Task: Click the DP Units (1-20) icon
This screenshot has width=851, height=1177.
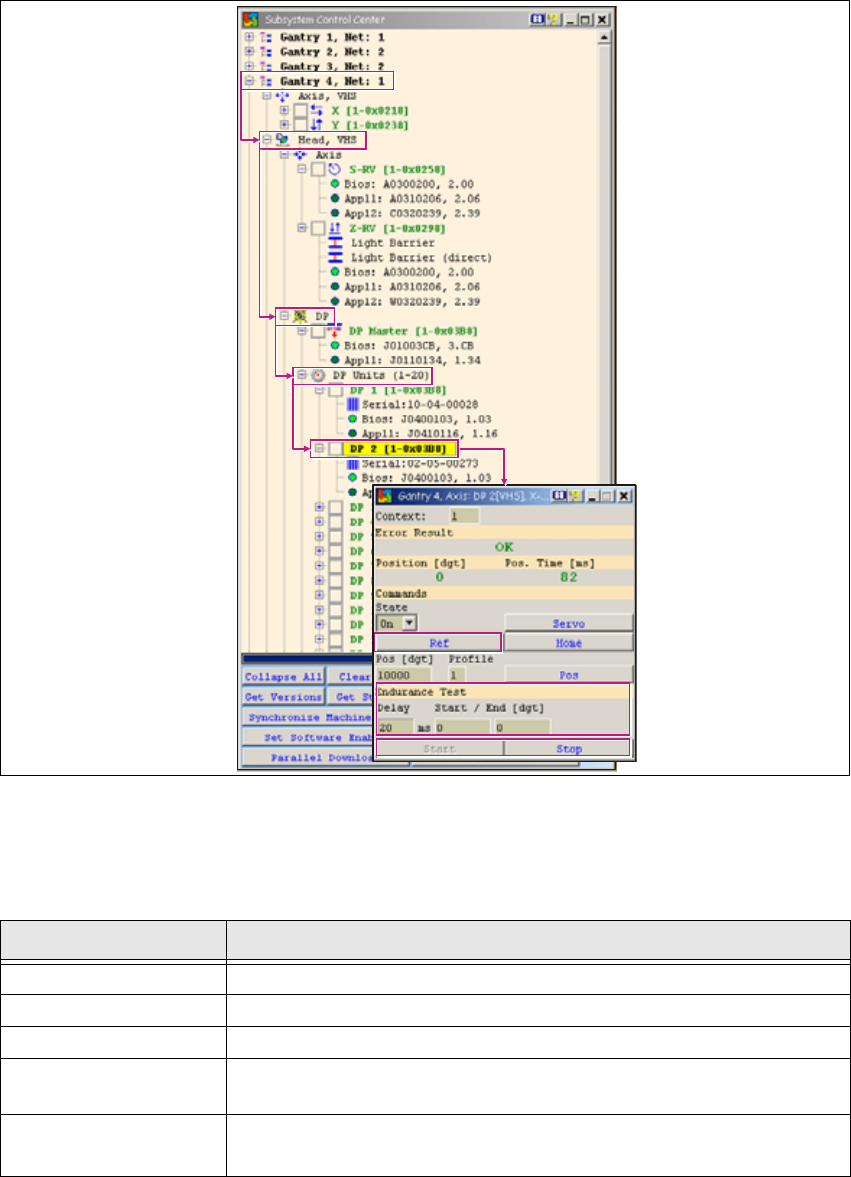Action: click(317, 375)
